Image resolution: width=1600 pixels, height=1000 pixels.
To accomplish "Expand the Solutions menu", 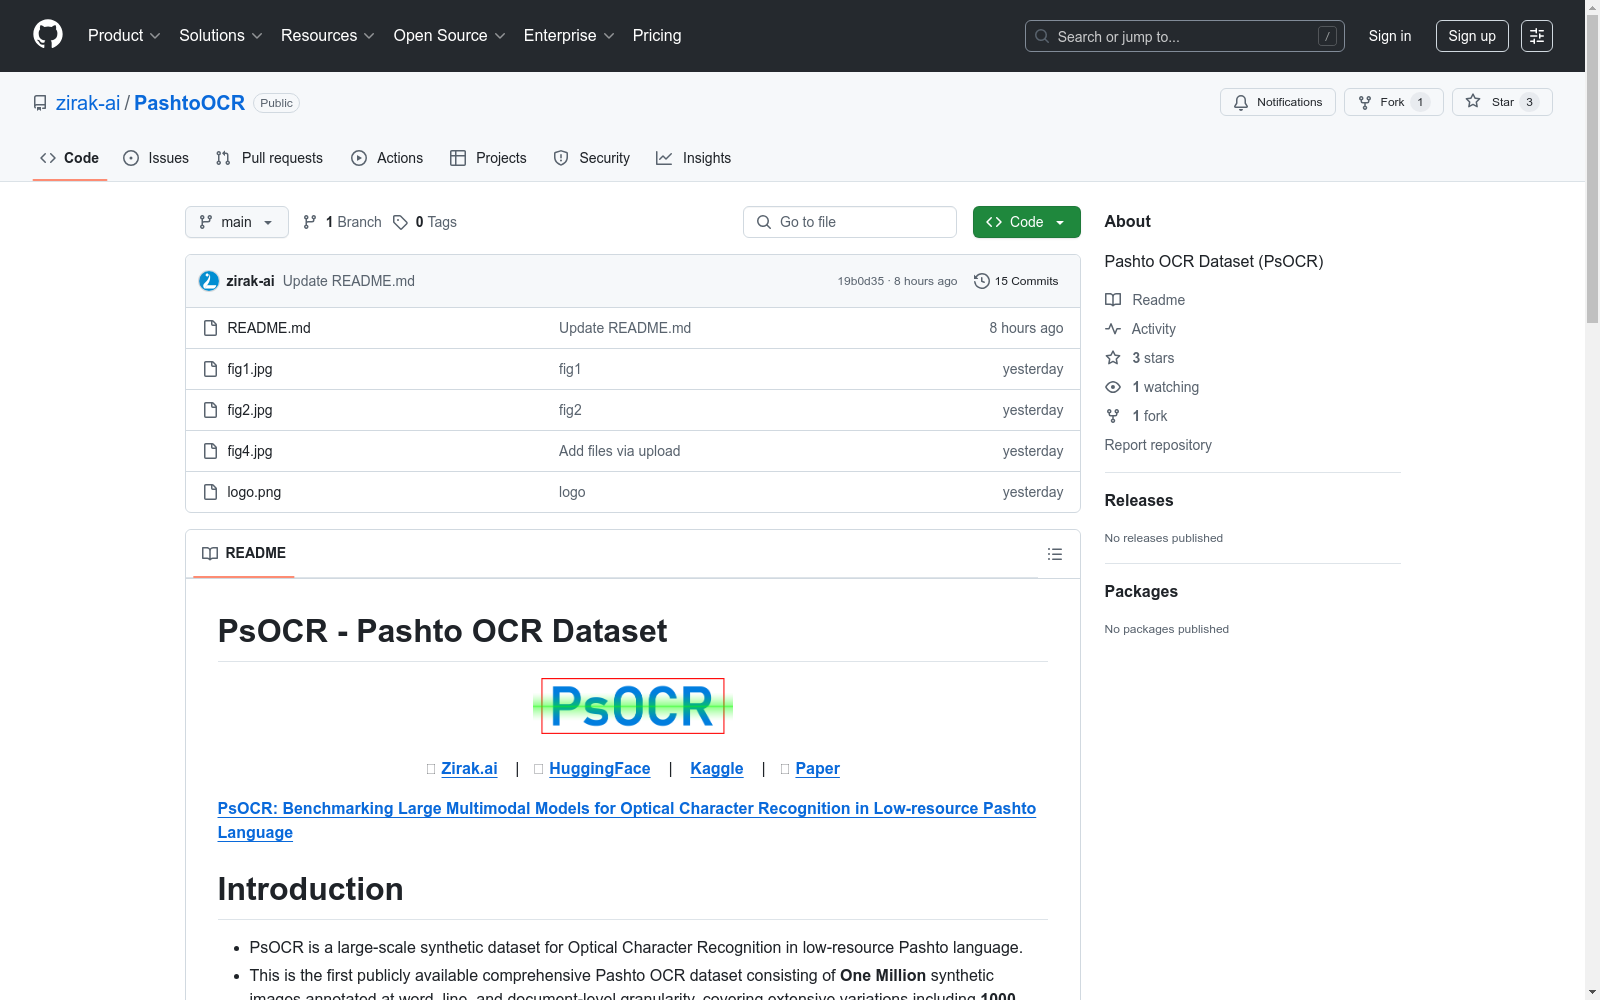I will pos(220,36).
